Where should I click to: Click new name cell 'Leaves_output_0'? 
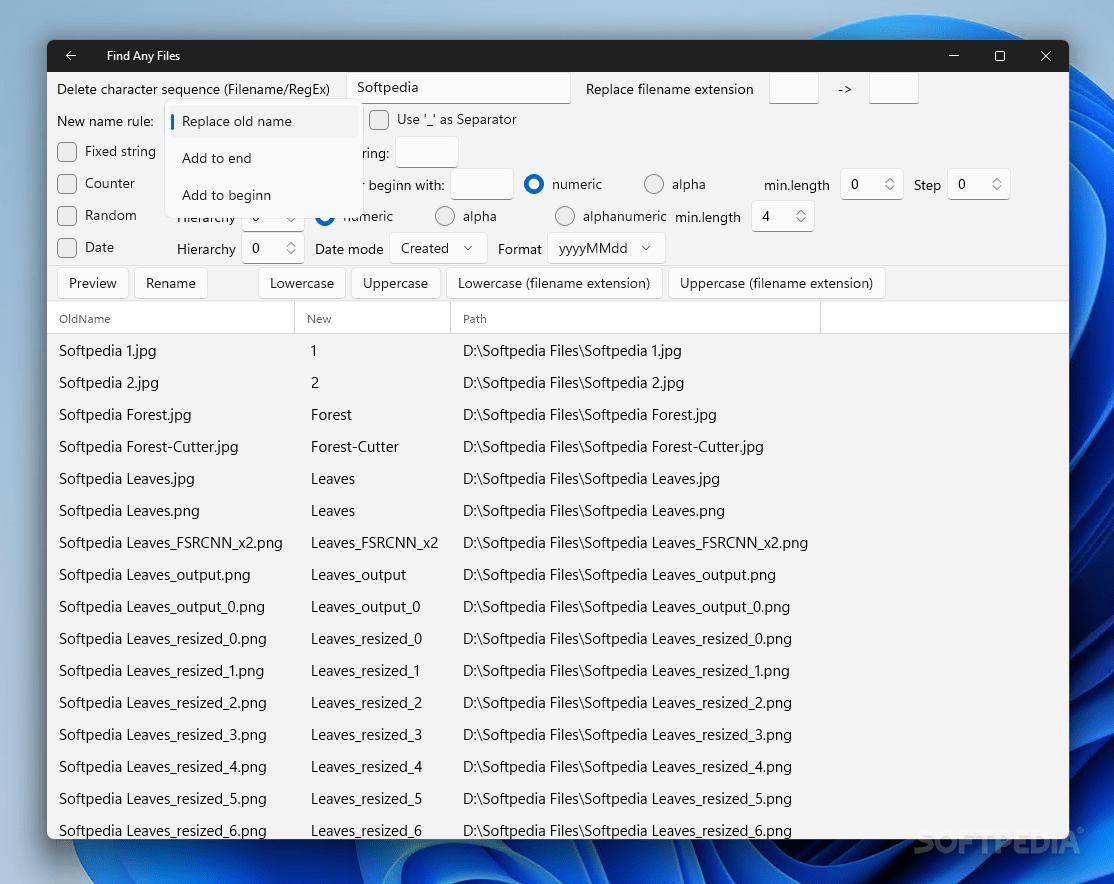[365, 607]
